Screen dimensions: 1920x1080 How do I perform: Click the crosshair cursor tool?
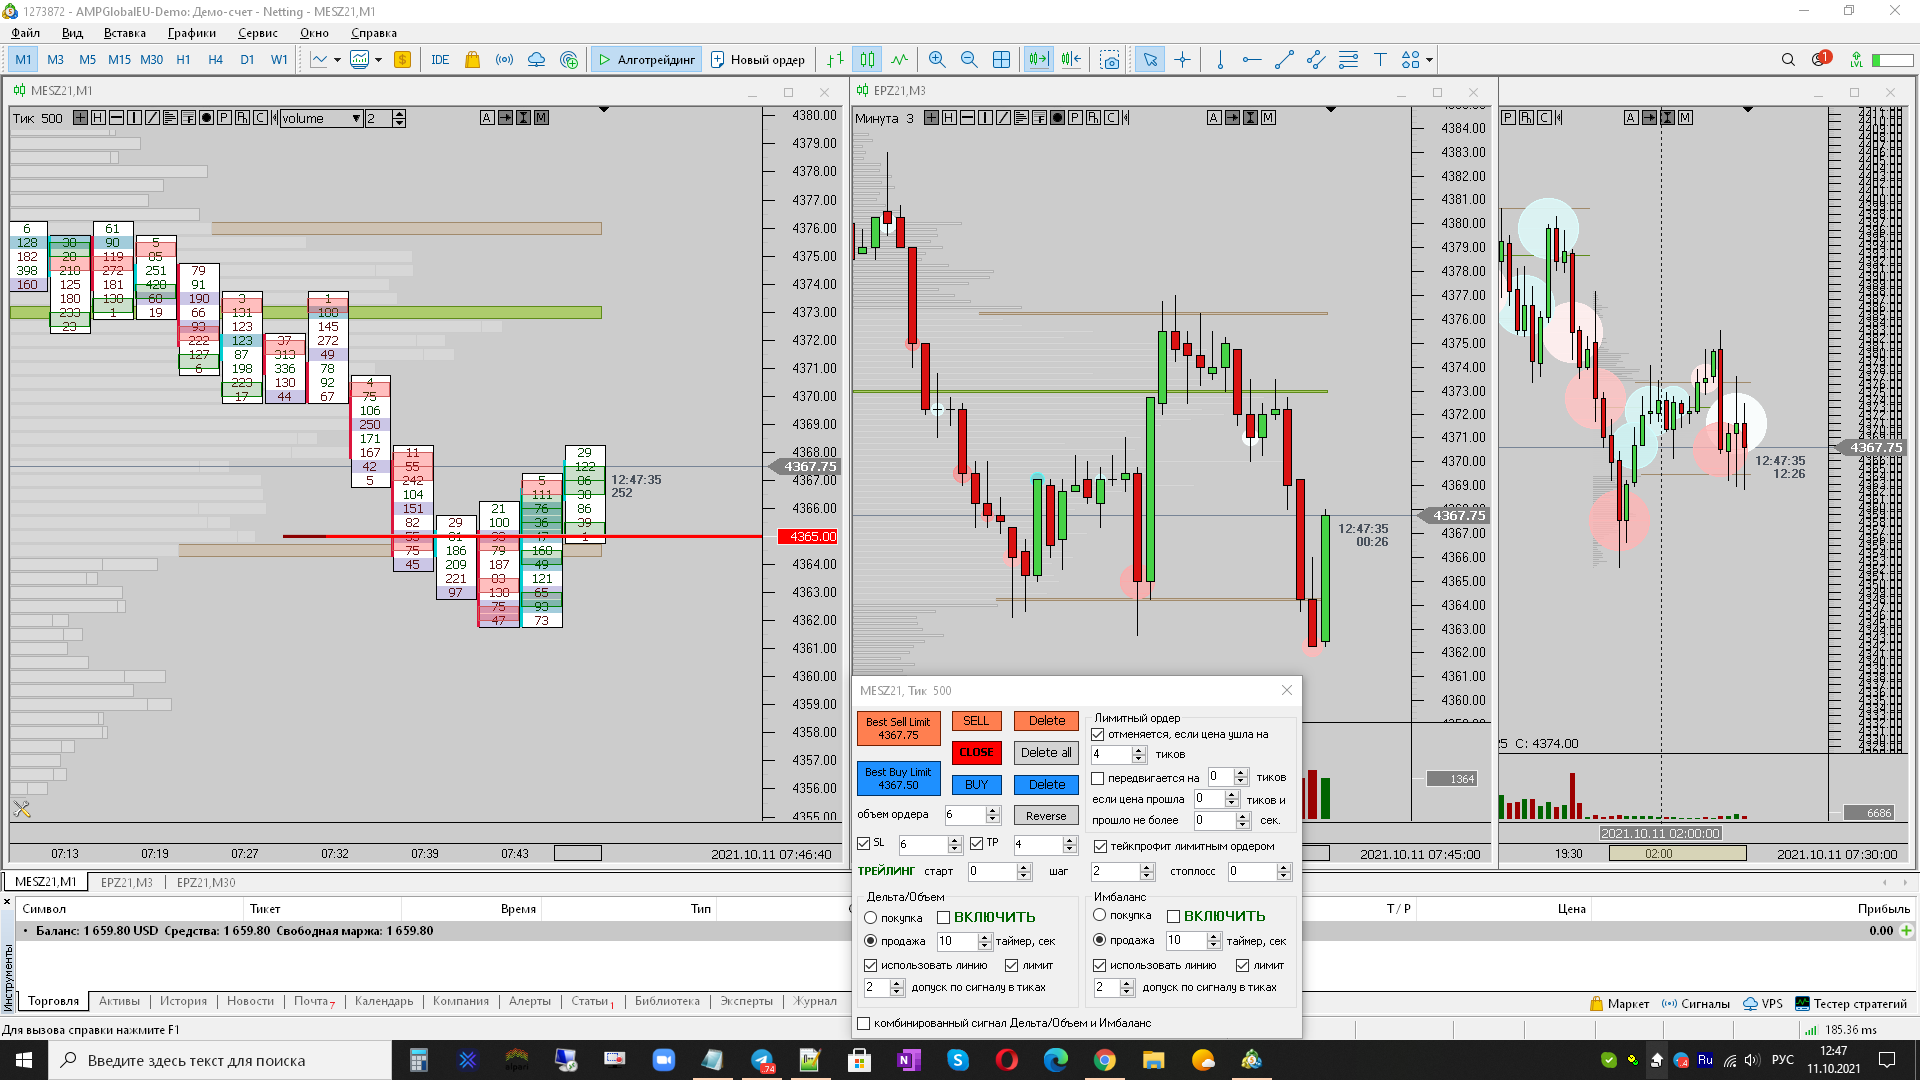pyautogui.click(x=1182, y=60)
